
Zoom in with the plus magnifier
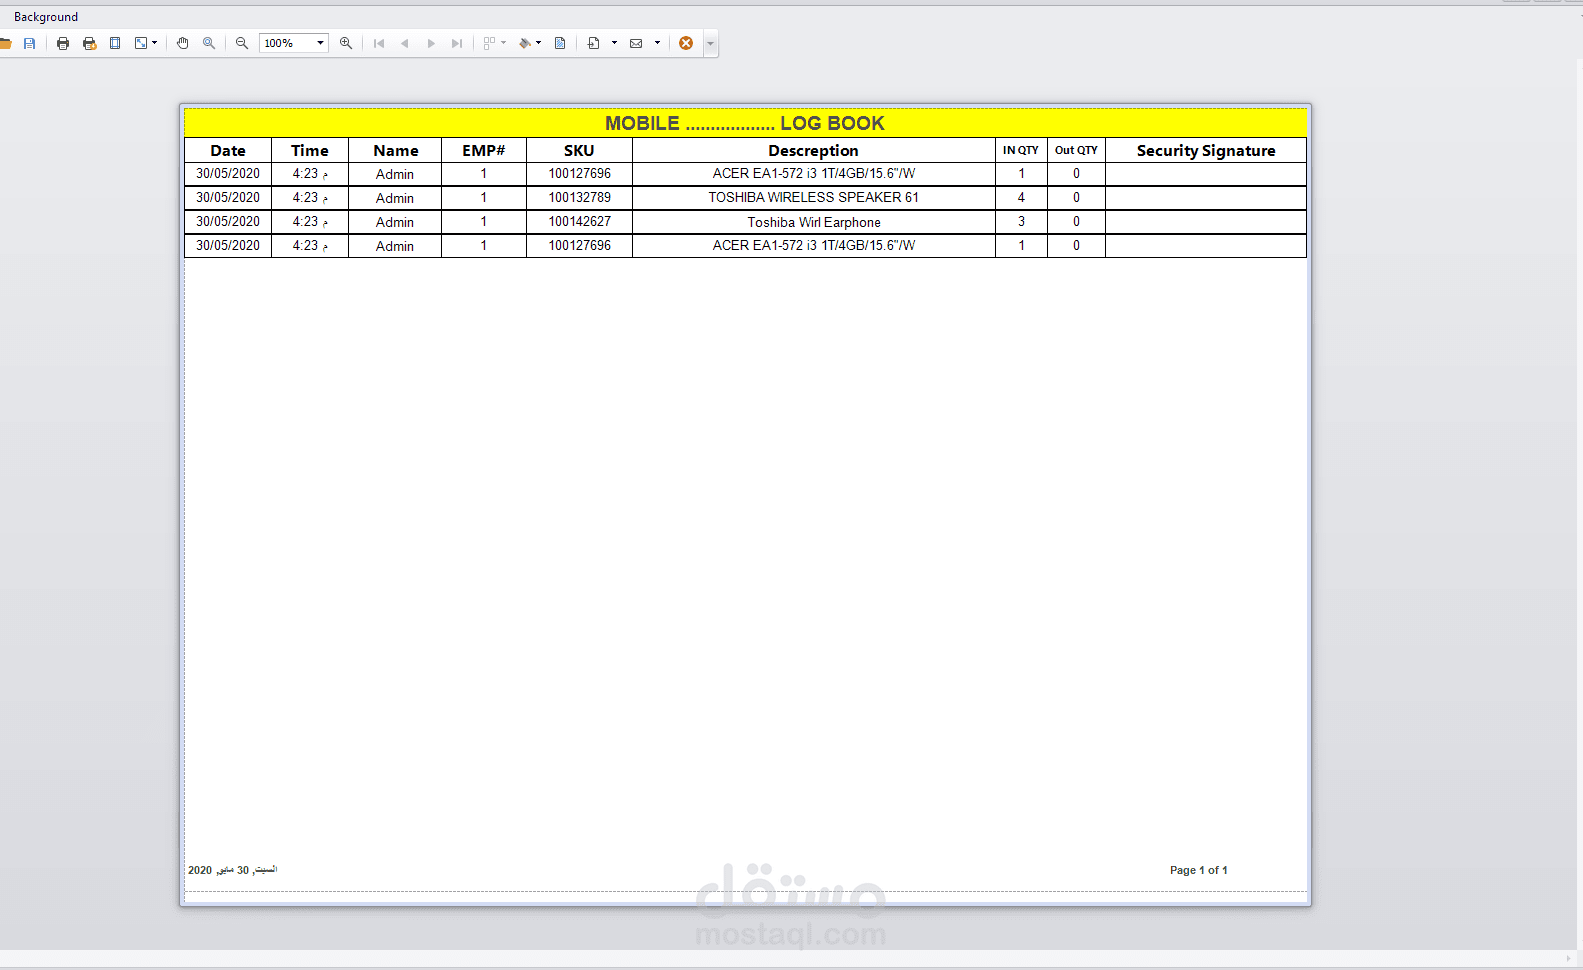tap(346, 43)
